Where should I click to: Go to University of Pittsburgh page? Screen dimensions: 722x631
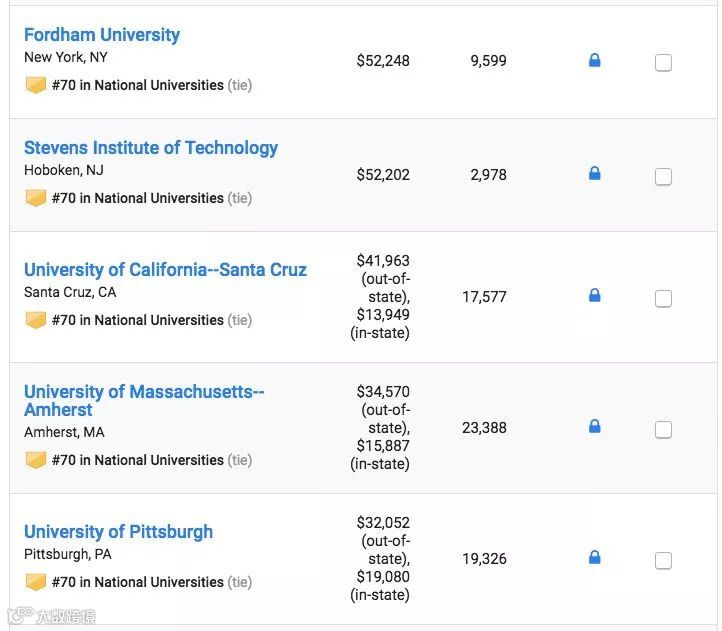click(118, 532)
